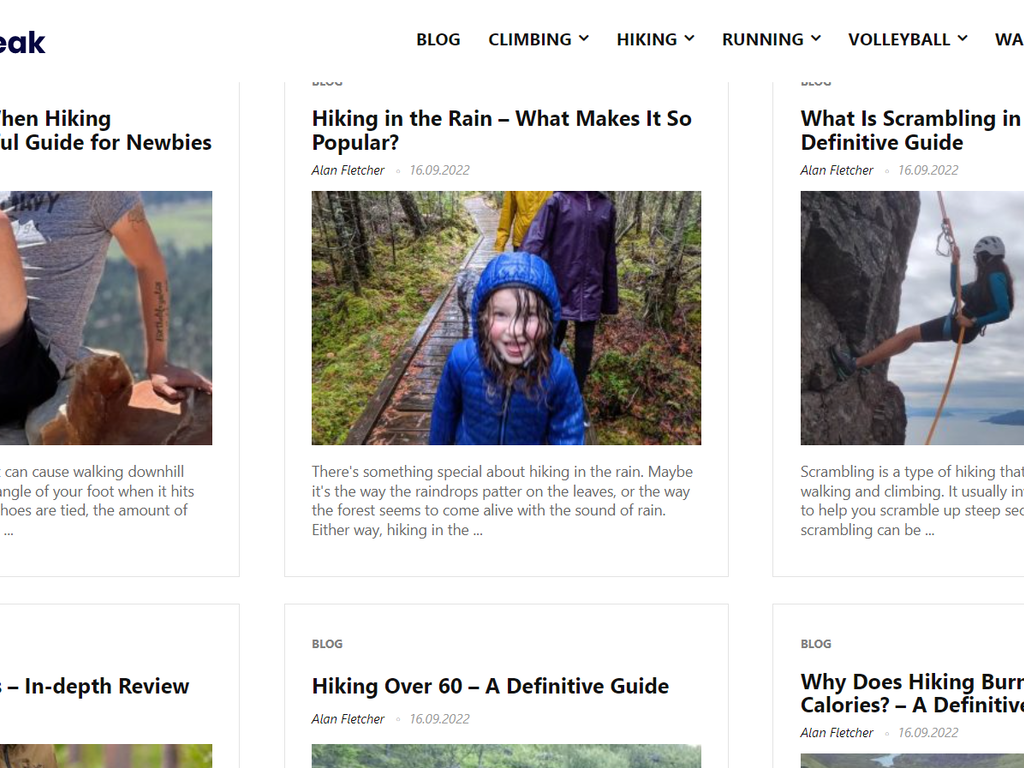Expand the Running menu chevron
1024x768 pixels.
coord(816,39)
